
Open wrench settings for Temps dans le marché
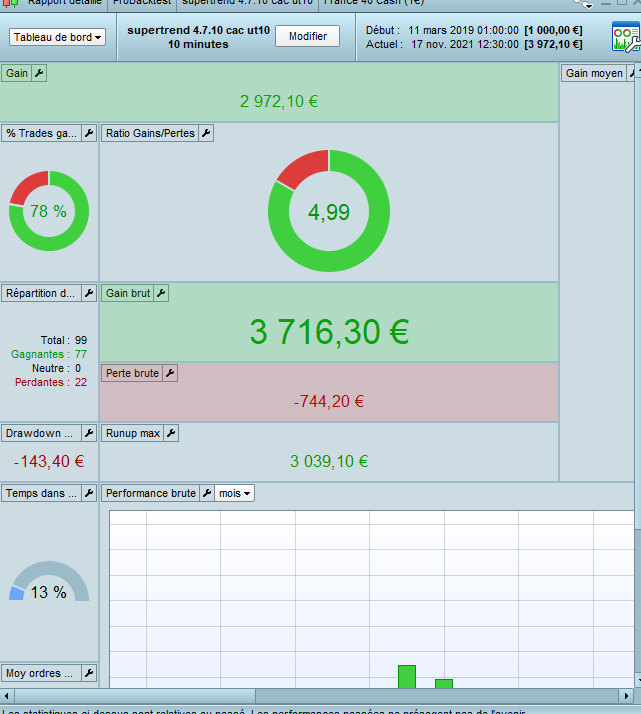(89, 493)
